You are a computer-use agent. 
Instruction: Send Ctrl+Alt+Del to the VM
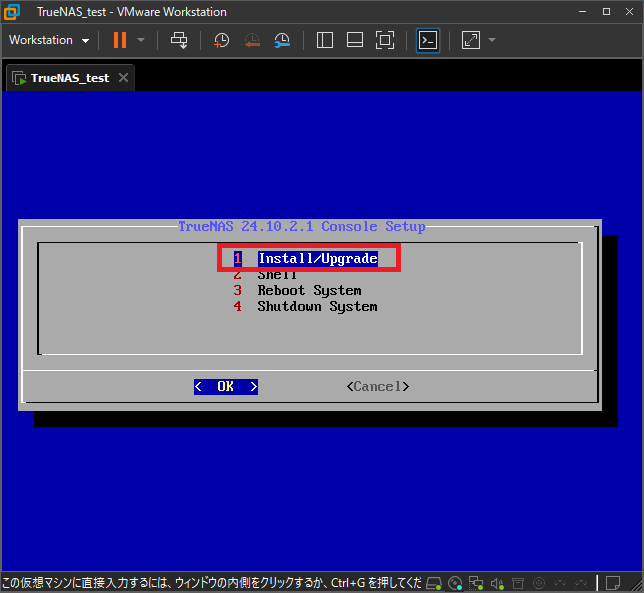179,40
